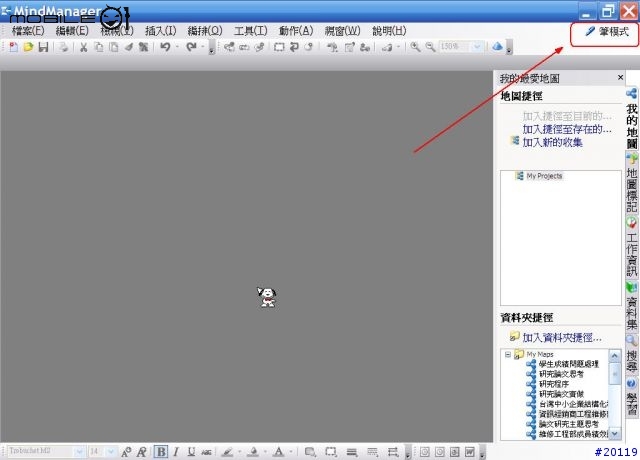
Task: Open the zoom percentage dropdown
Action: (x=477, y=47)
